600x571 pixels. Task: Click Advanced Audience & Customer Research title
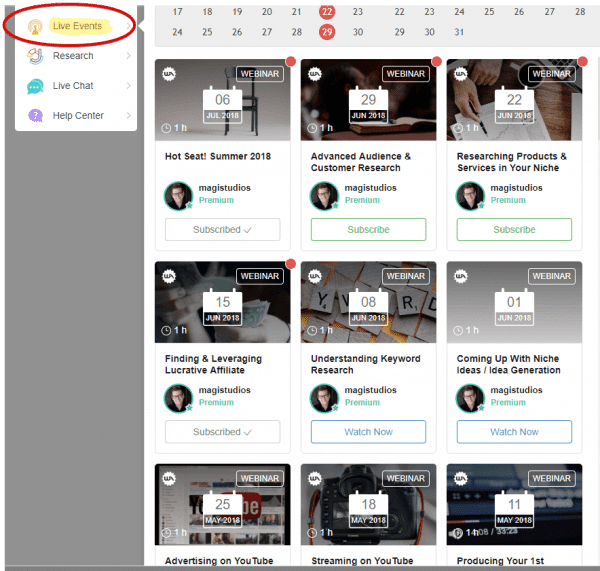click(360, 162)
